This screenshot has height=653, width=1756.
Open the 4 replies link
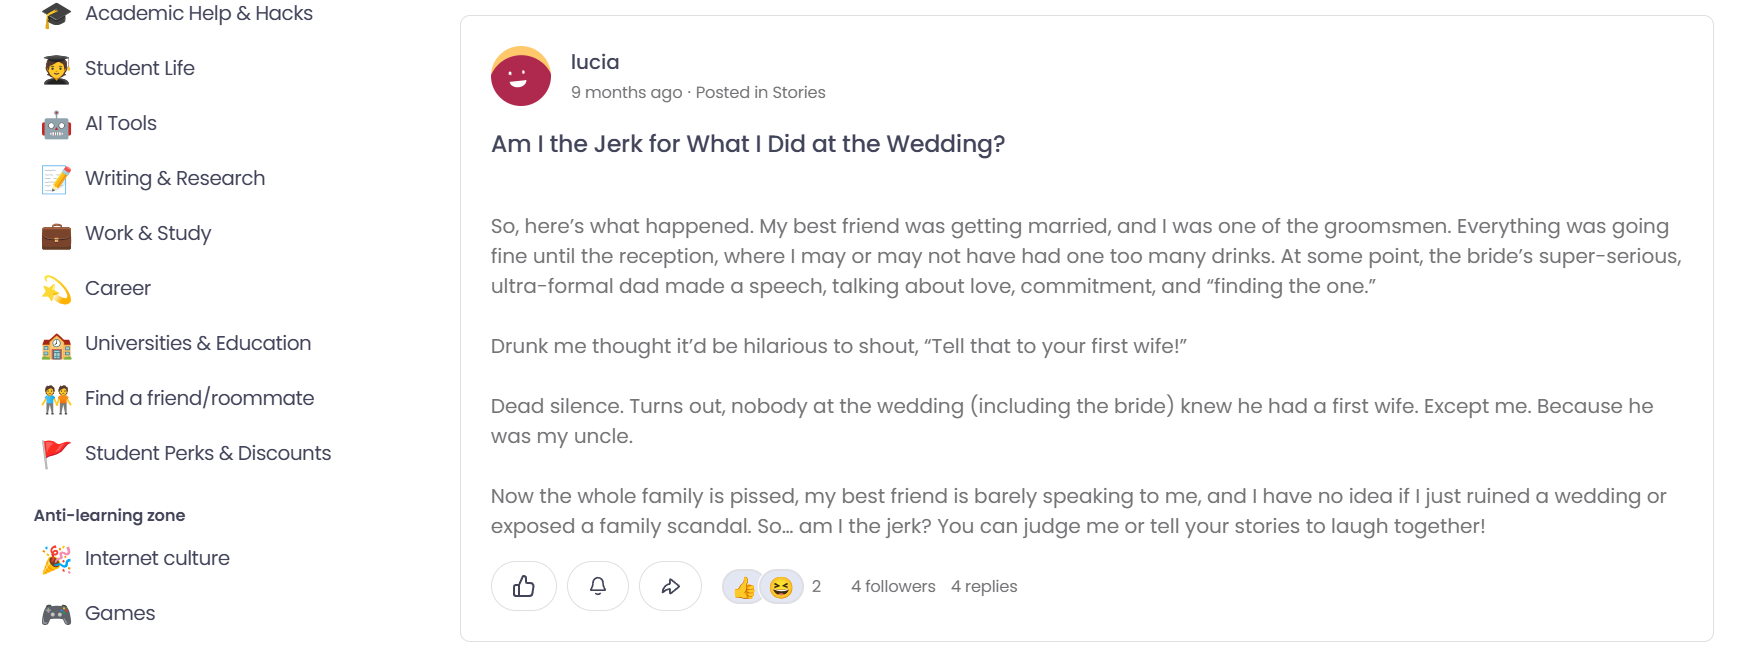tap(984, 586)
